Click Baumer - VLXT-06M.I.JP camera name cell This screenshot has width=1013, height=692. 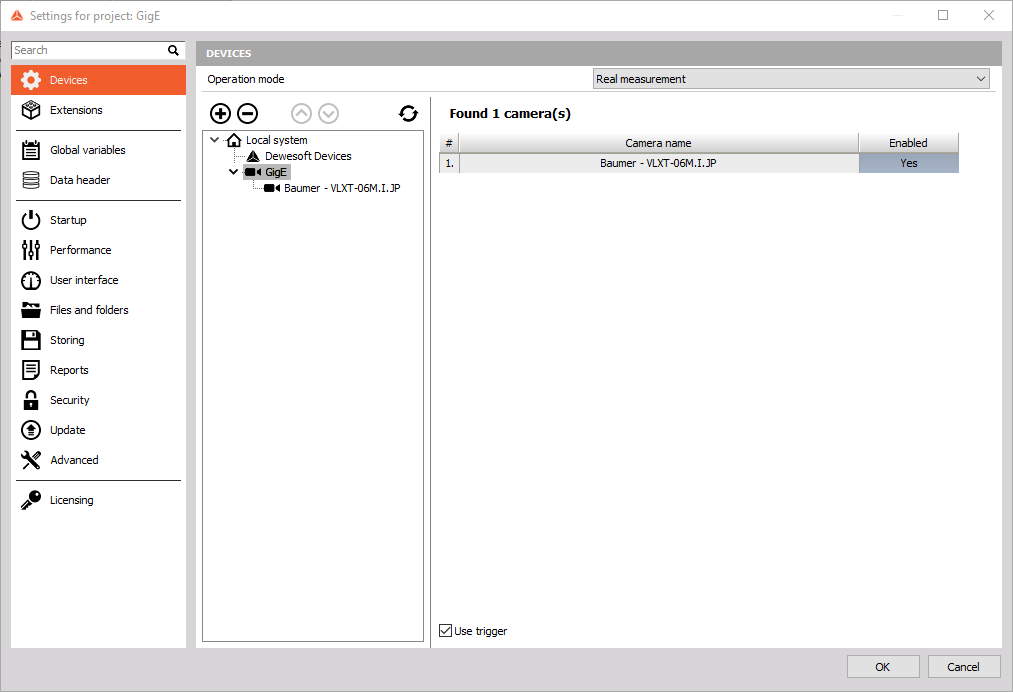658,163
